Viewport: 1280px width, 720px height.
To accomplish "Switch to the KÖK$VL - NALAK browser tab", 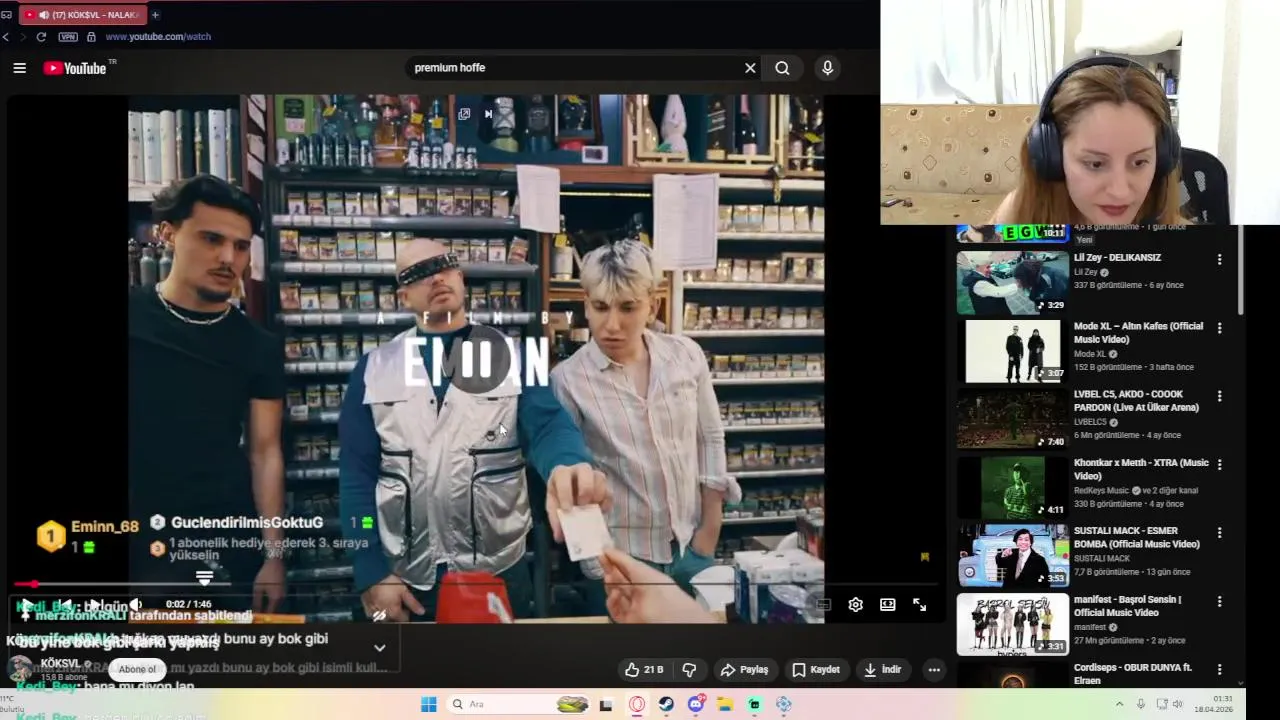I will [82, 15].
